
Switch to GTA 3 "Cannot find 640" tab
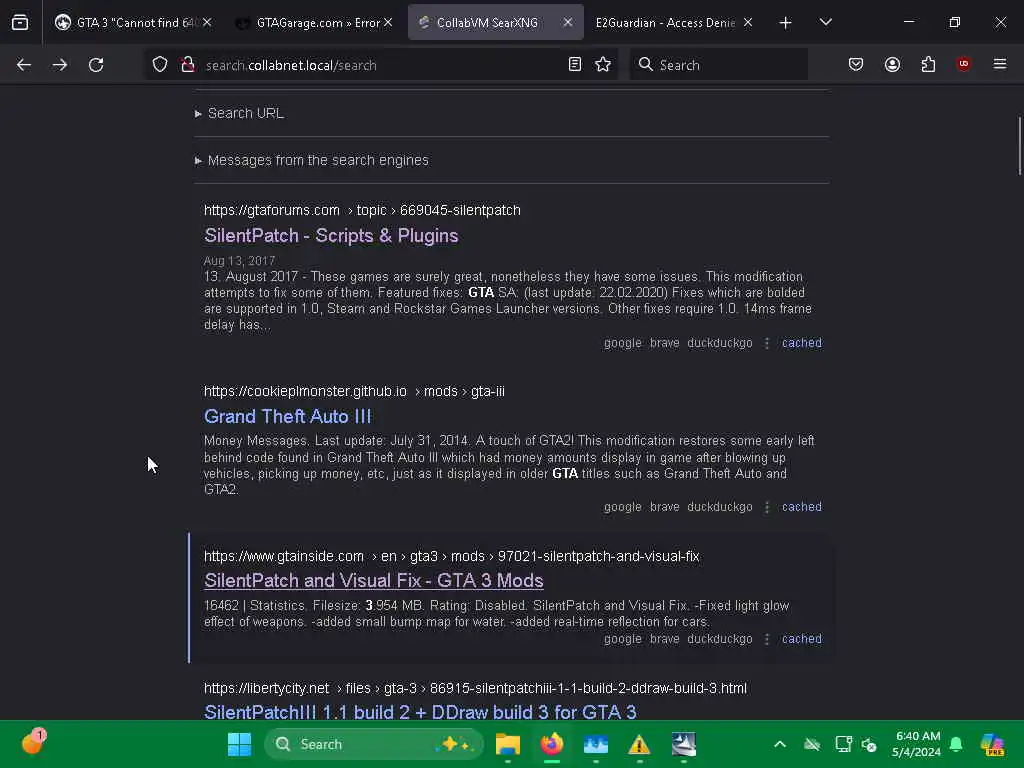pyautogui.click(x=133, y=23)
